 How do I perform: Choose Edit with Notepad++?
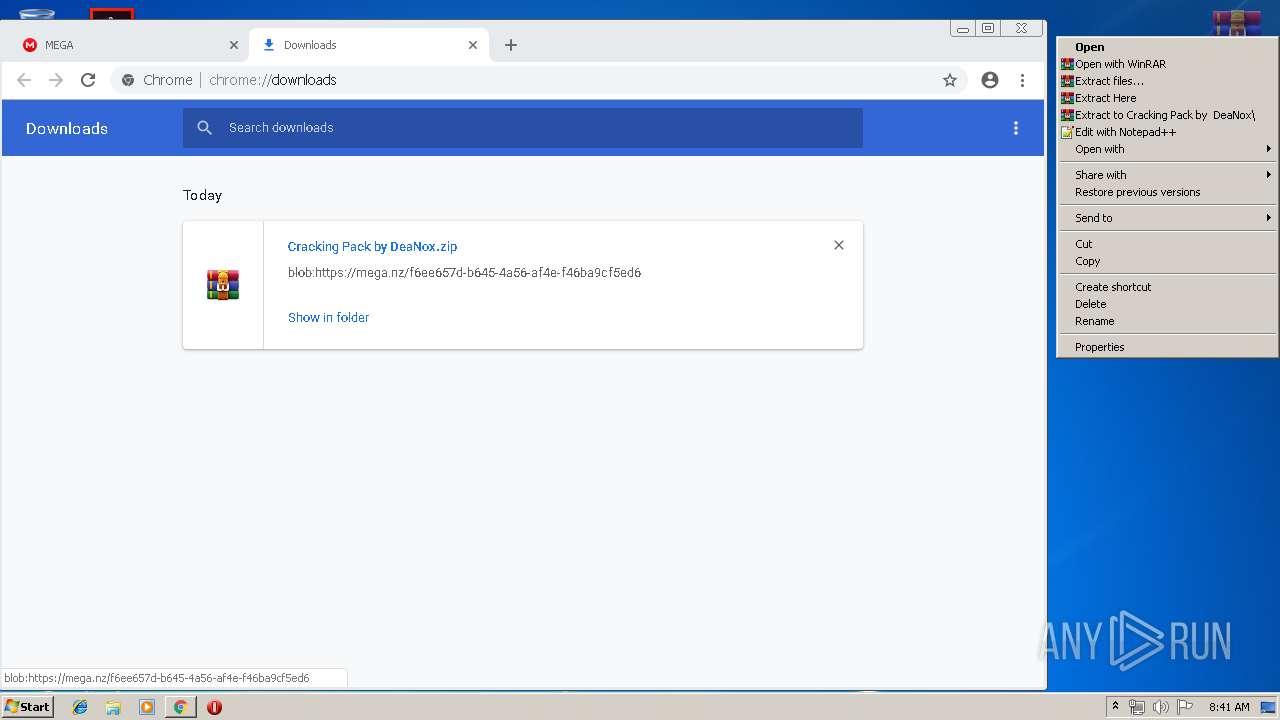pyautogui.click(x=1167, y=132)
